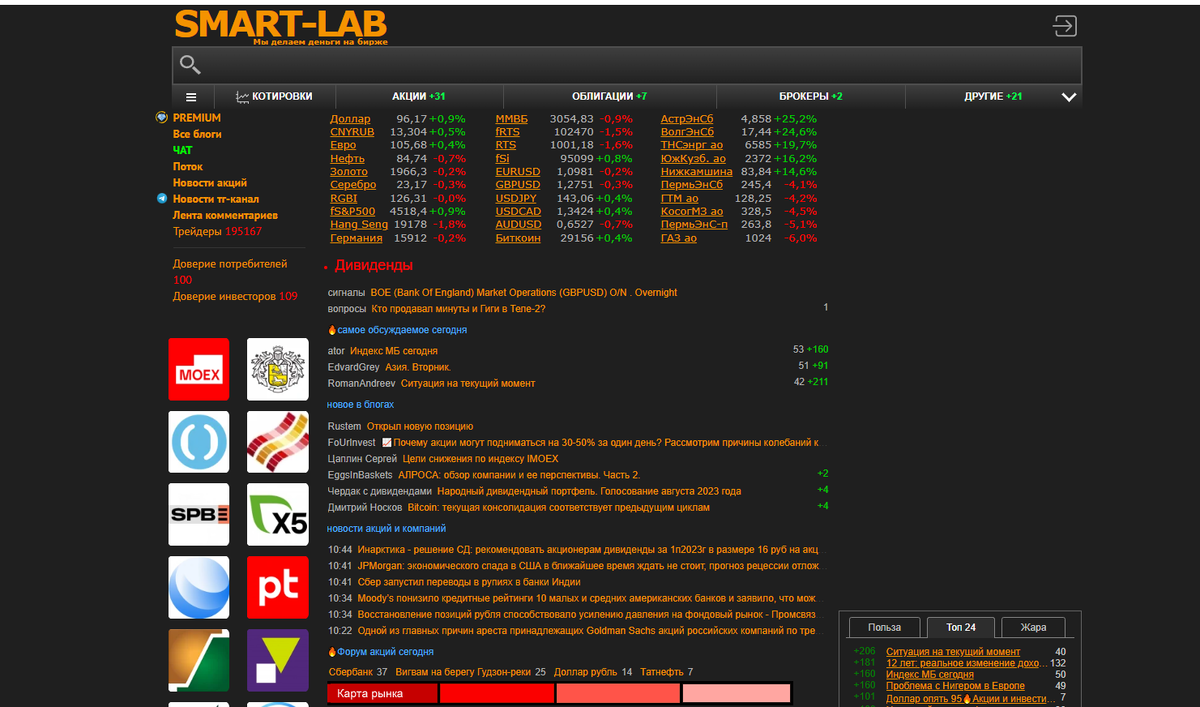Click the ММВБ index link
Viewport: 1200px width, 707px height.
pyautogui.click(x=512, y=119)
